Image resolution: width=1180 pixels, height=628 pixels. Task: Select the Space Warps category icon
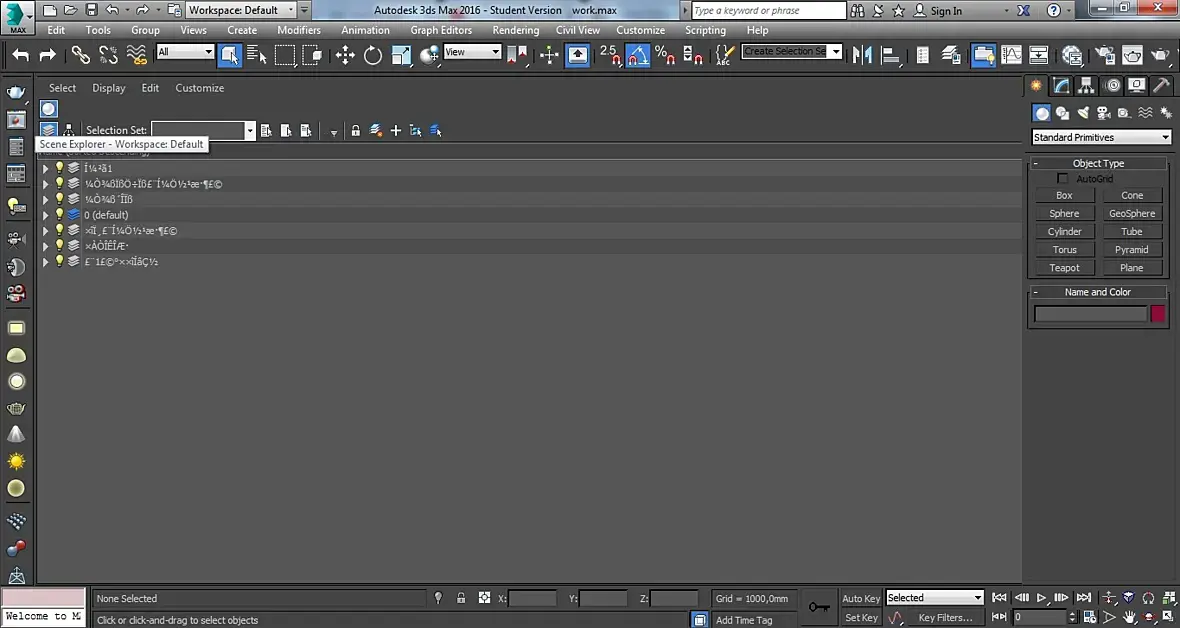(1145, 113)
